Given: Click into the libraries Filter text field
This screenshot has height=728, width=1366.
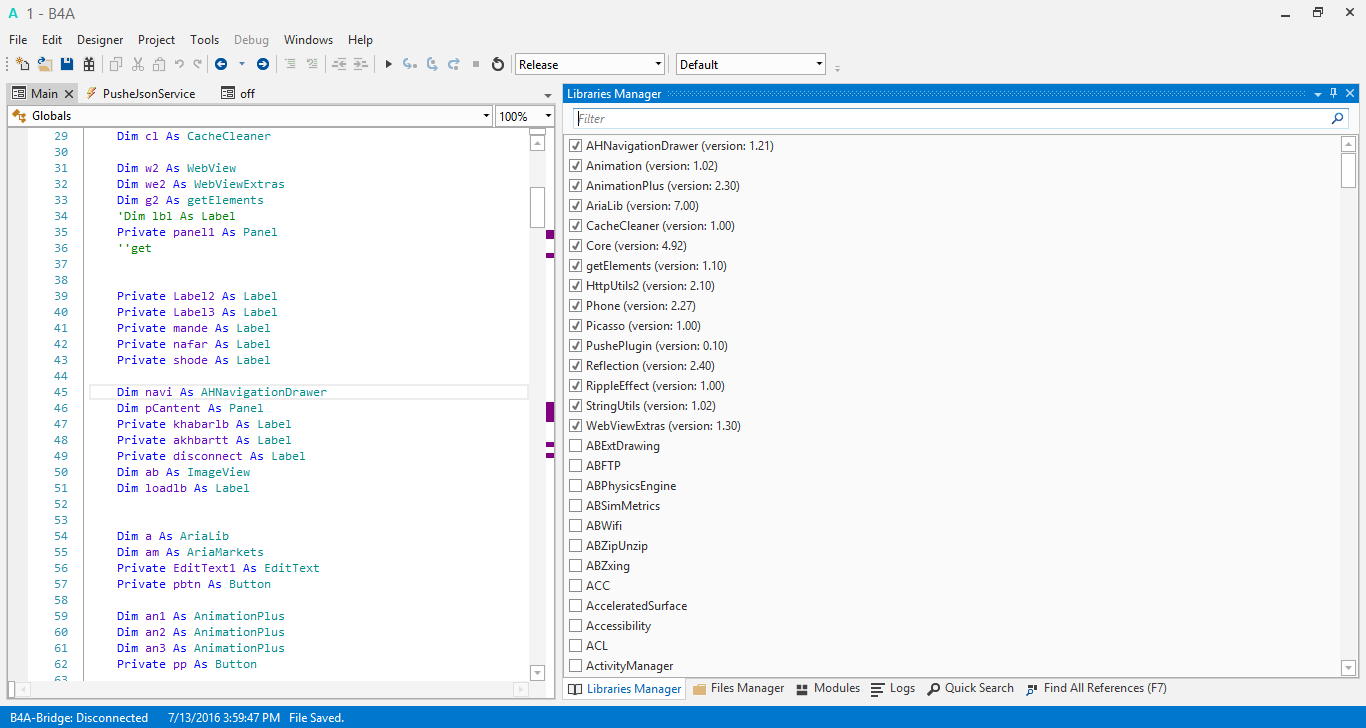Looking at the screenshot, I should (x=950, y=118).
